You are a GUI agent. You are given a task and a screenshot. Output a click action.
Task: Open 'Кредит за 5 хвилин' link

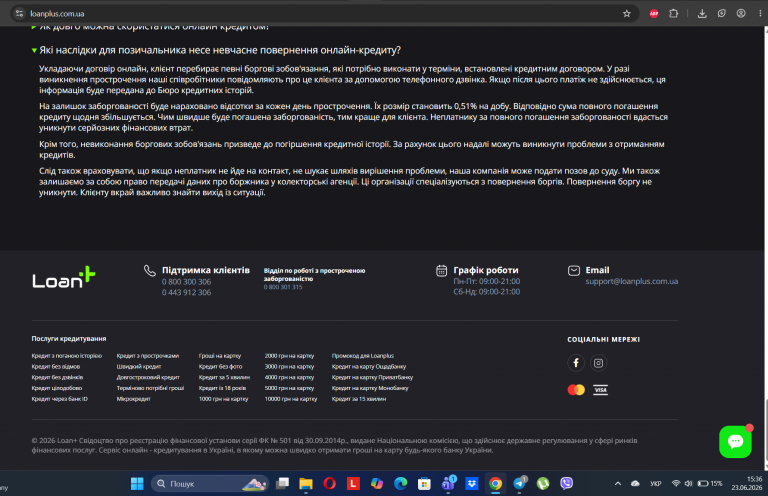224,378
